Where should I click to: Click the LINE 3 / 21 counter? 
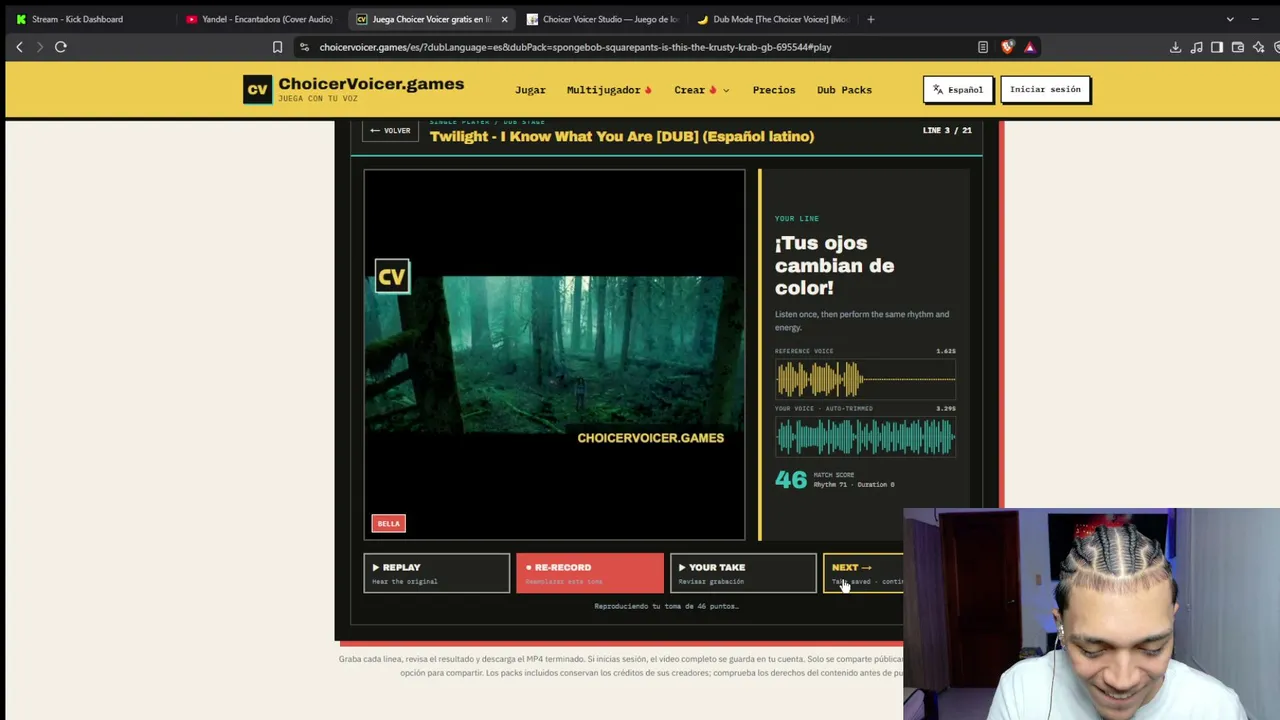(947, 130)
